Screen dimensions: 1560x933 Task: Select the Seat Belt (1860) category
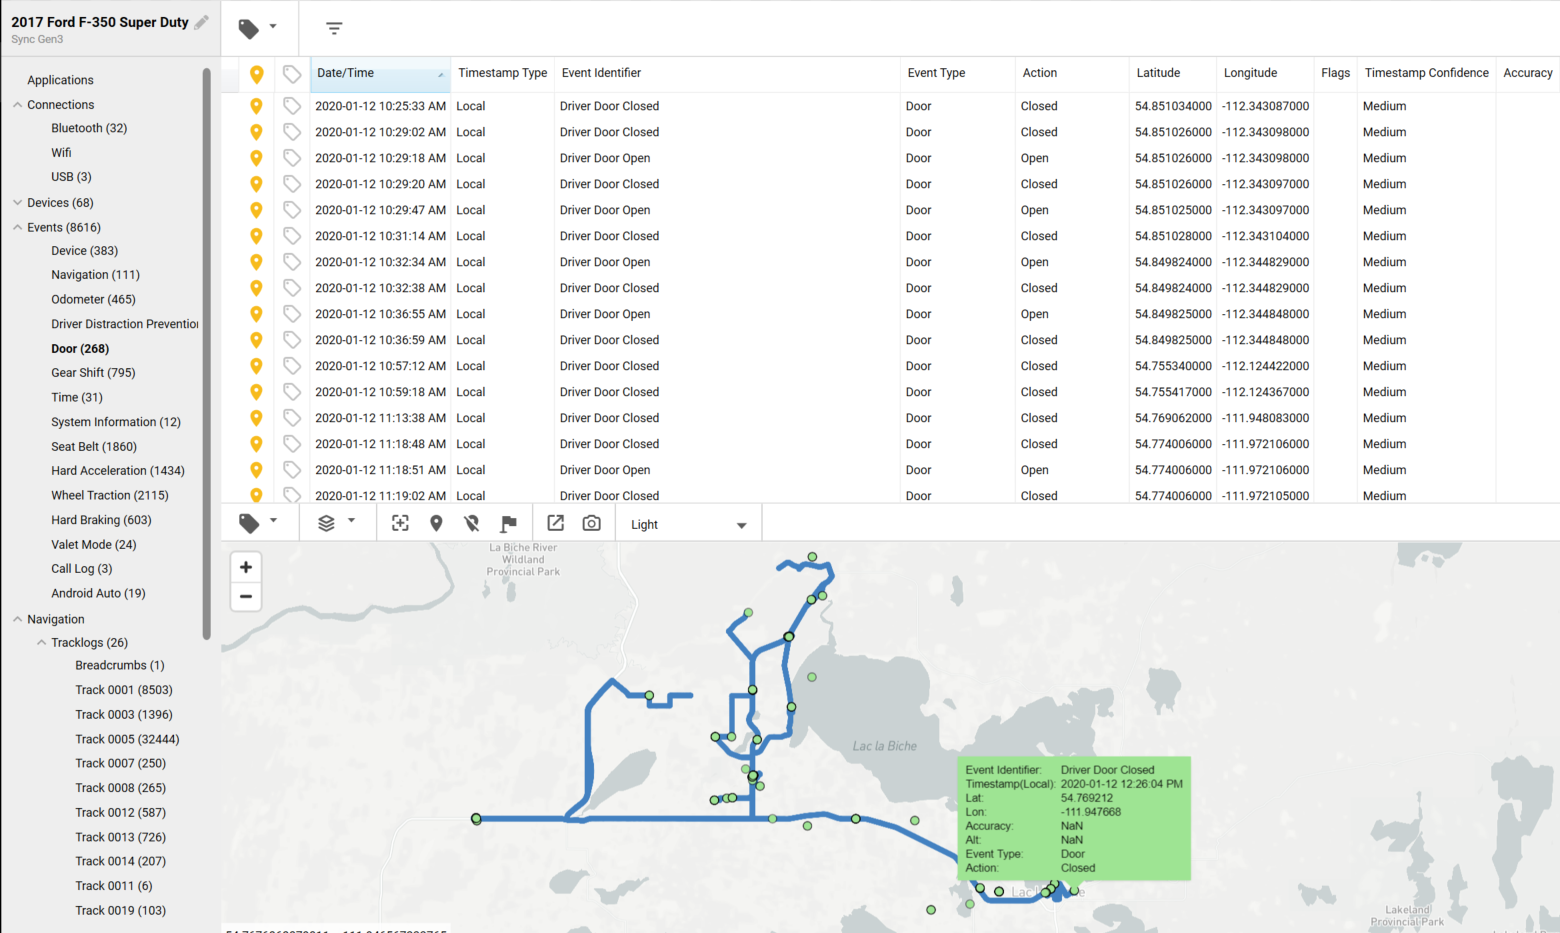pos(93,446)
